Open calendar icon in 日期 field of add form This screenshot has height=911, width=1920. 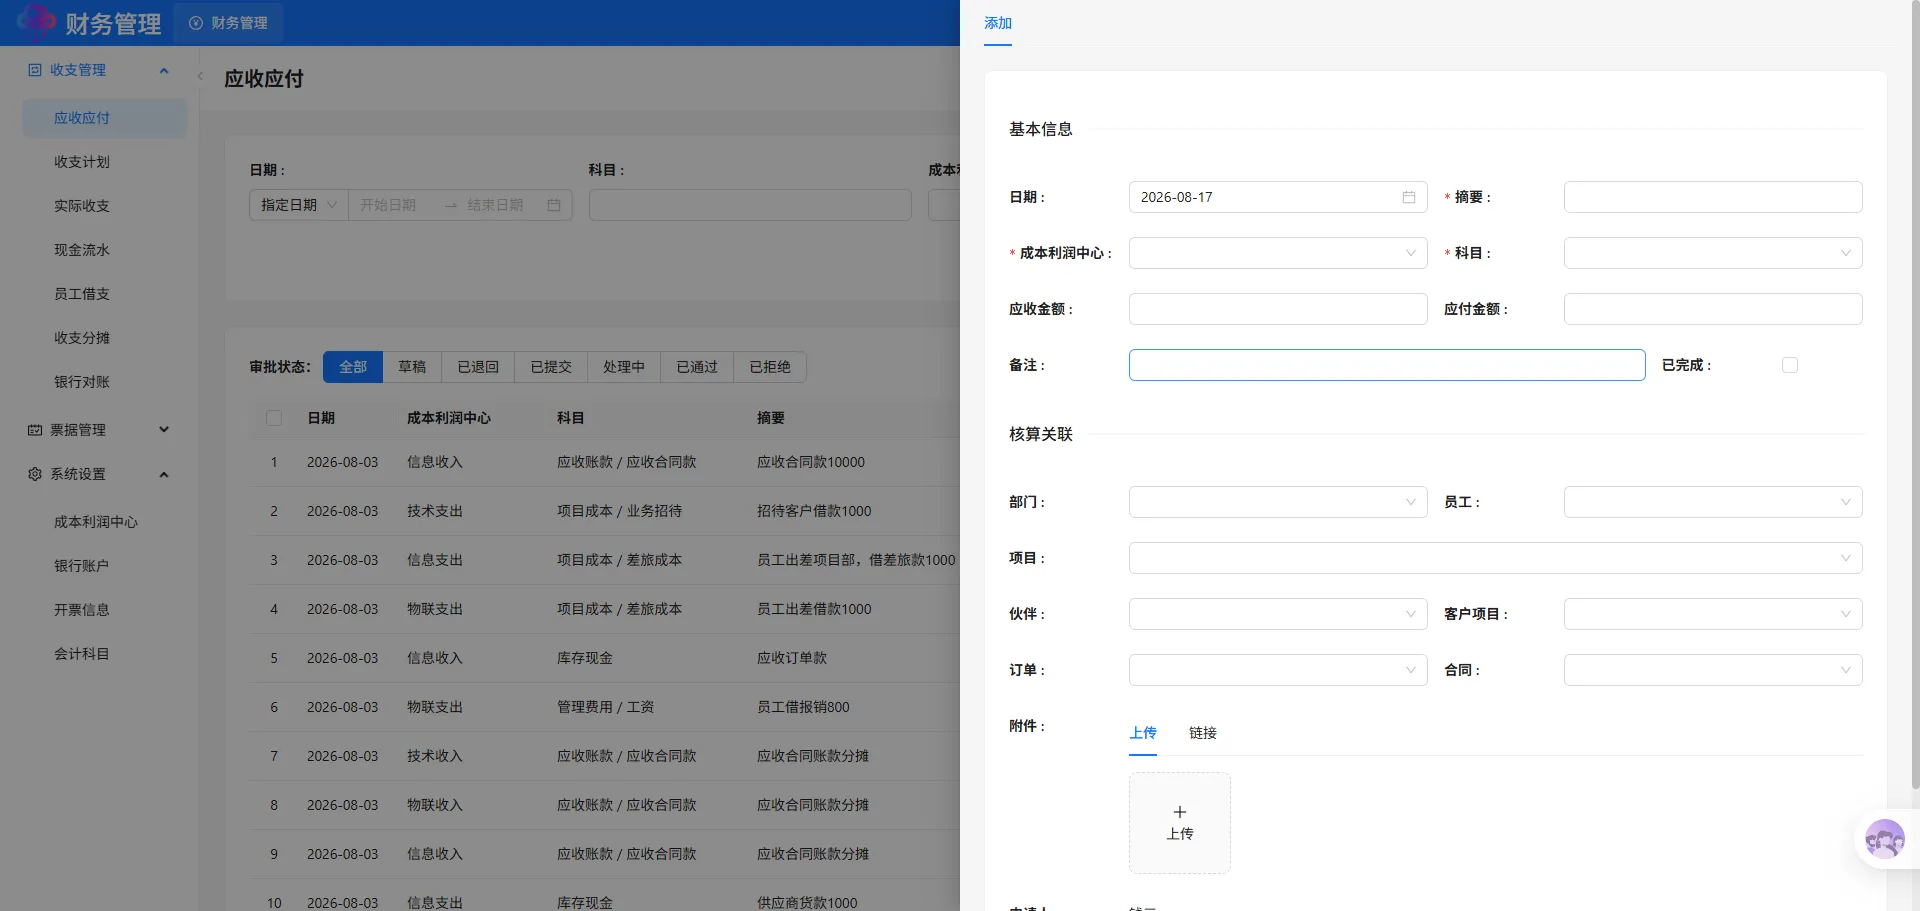tap(1409, 197)
